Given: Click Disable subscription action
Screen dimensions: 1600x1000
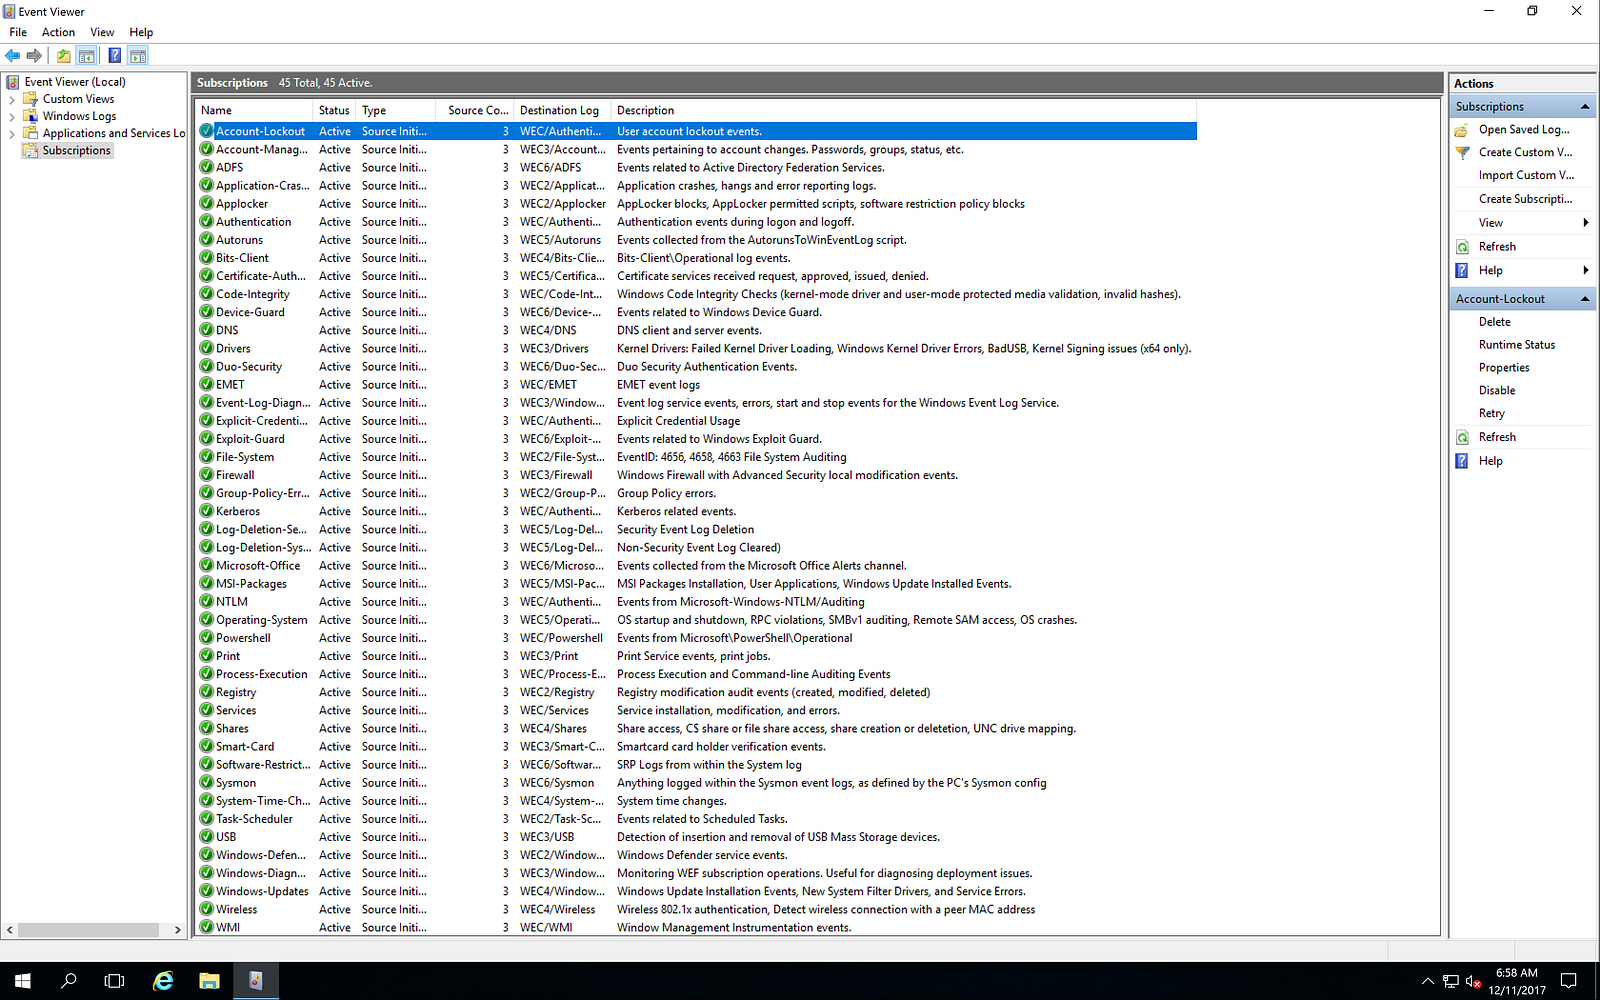Looking at the screenshot, I should [x=1497, y=391].
